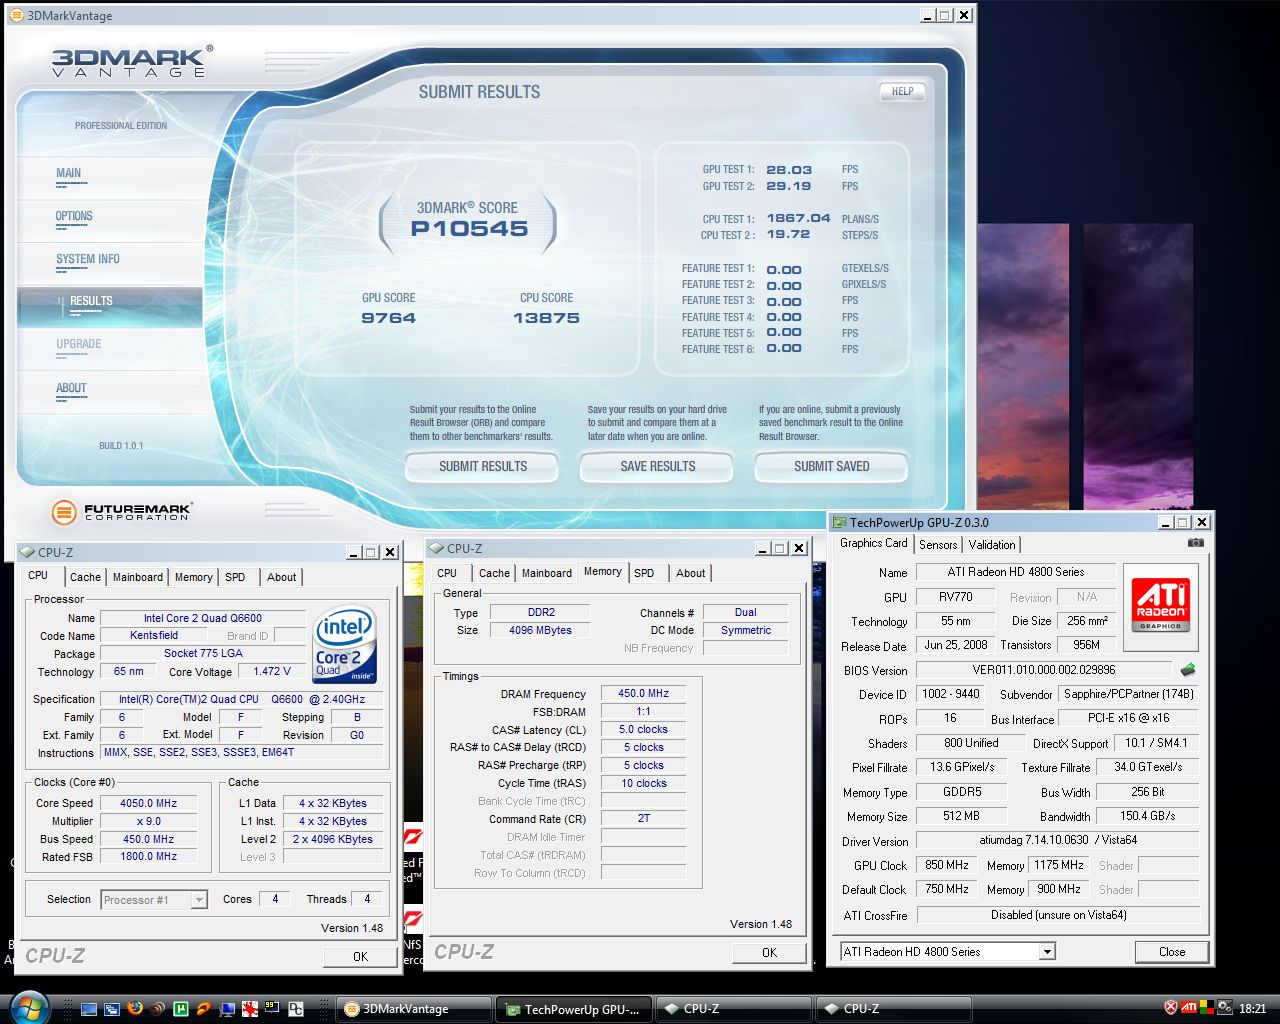Switch to Sensors tab in GPU-Z
This screenshot has width=1280, height=1024.
(938, 545)
